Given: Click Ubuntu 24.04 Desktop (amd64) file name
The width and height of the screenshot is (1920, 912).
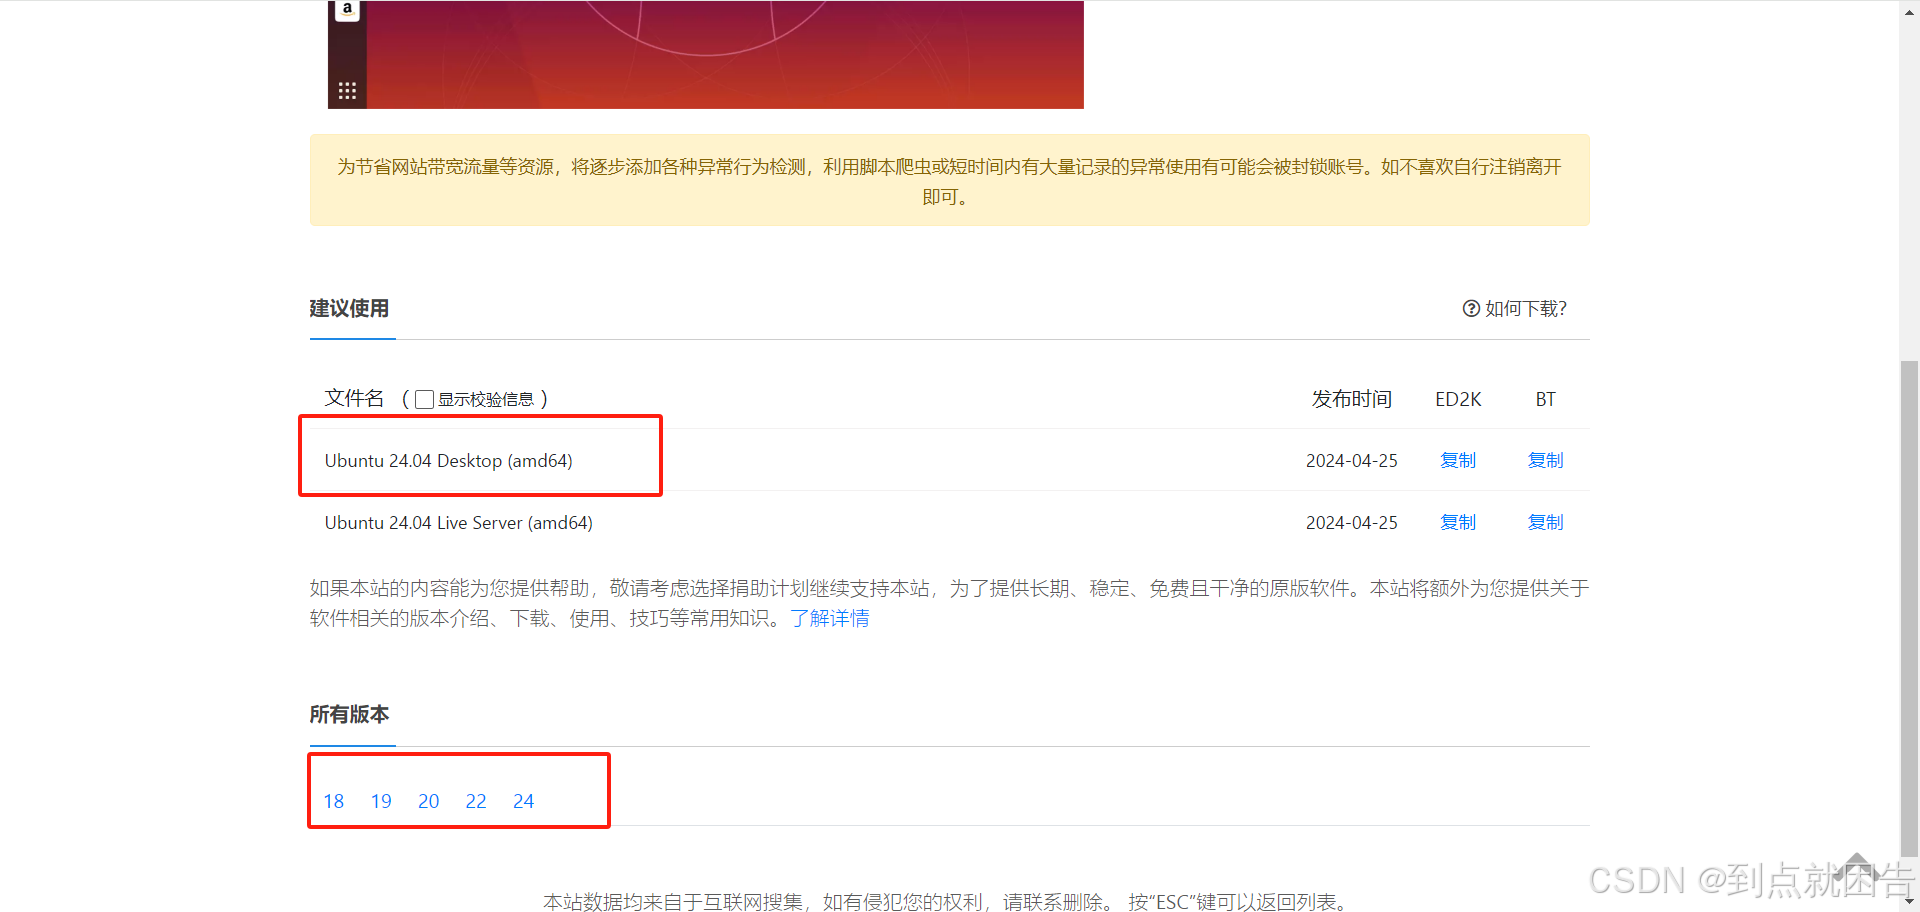Looking at the screenshot, I should 448,461.
